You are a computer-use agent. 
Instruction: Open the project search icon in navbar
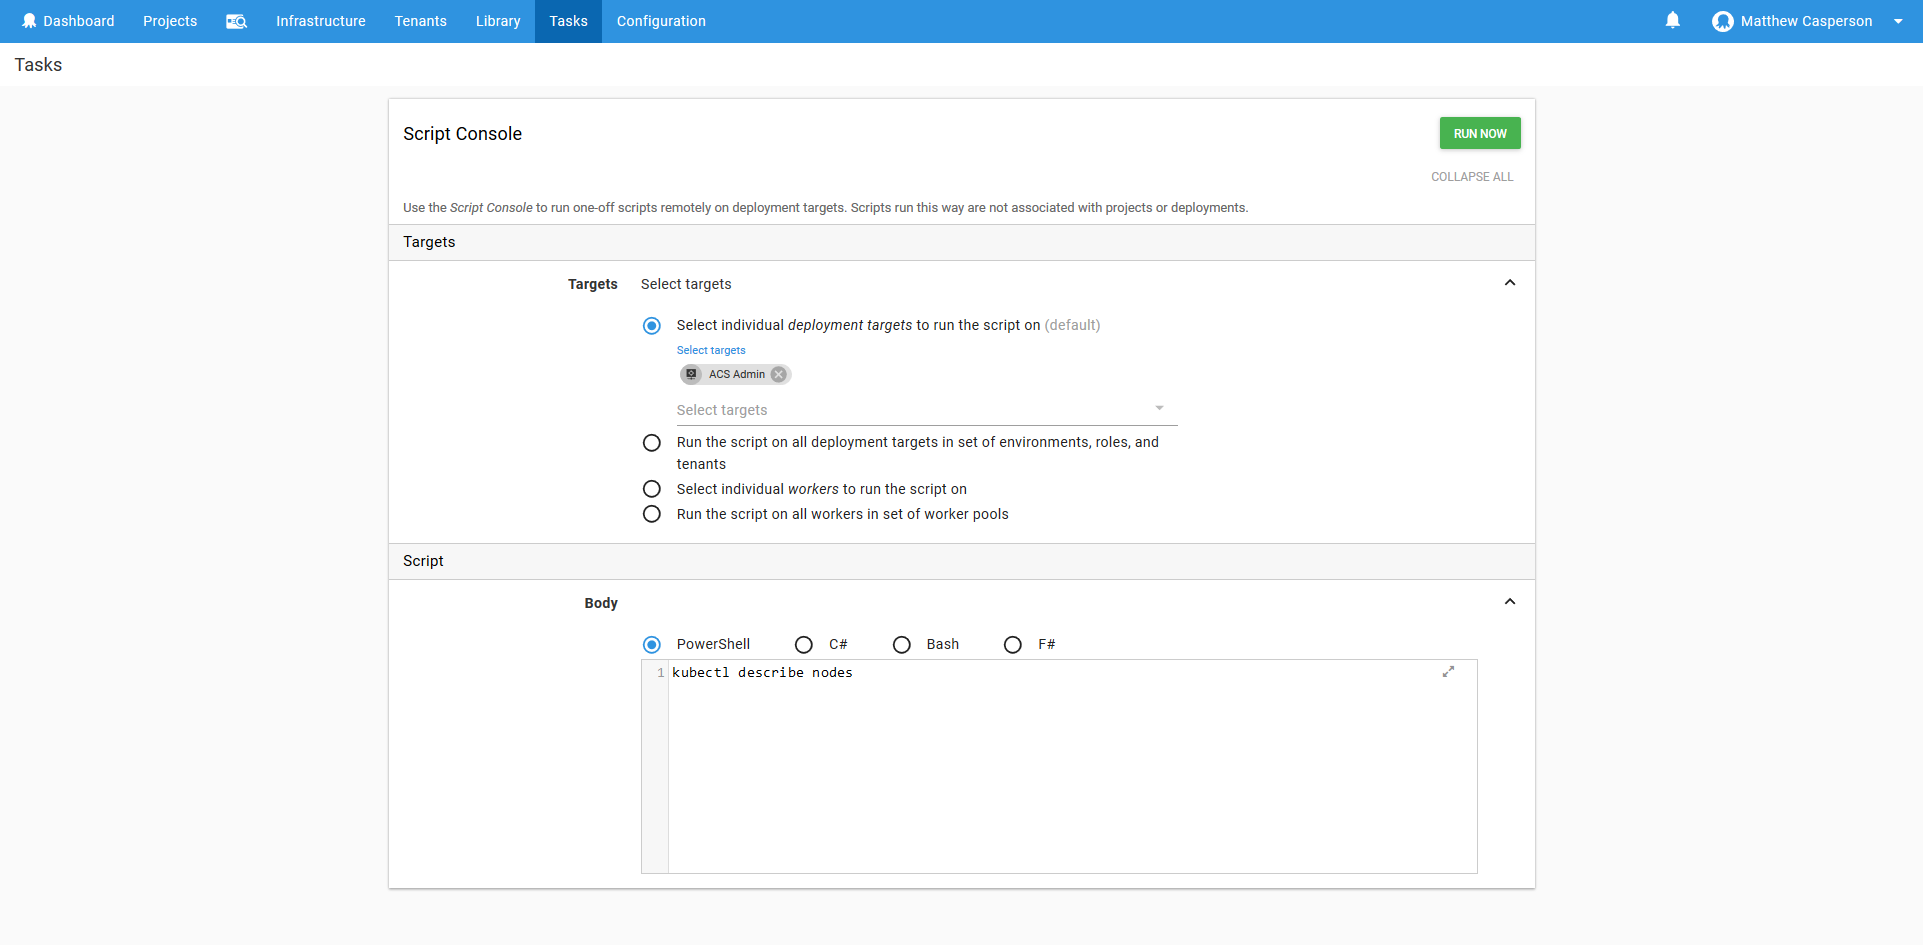pos(236,21)
